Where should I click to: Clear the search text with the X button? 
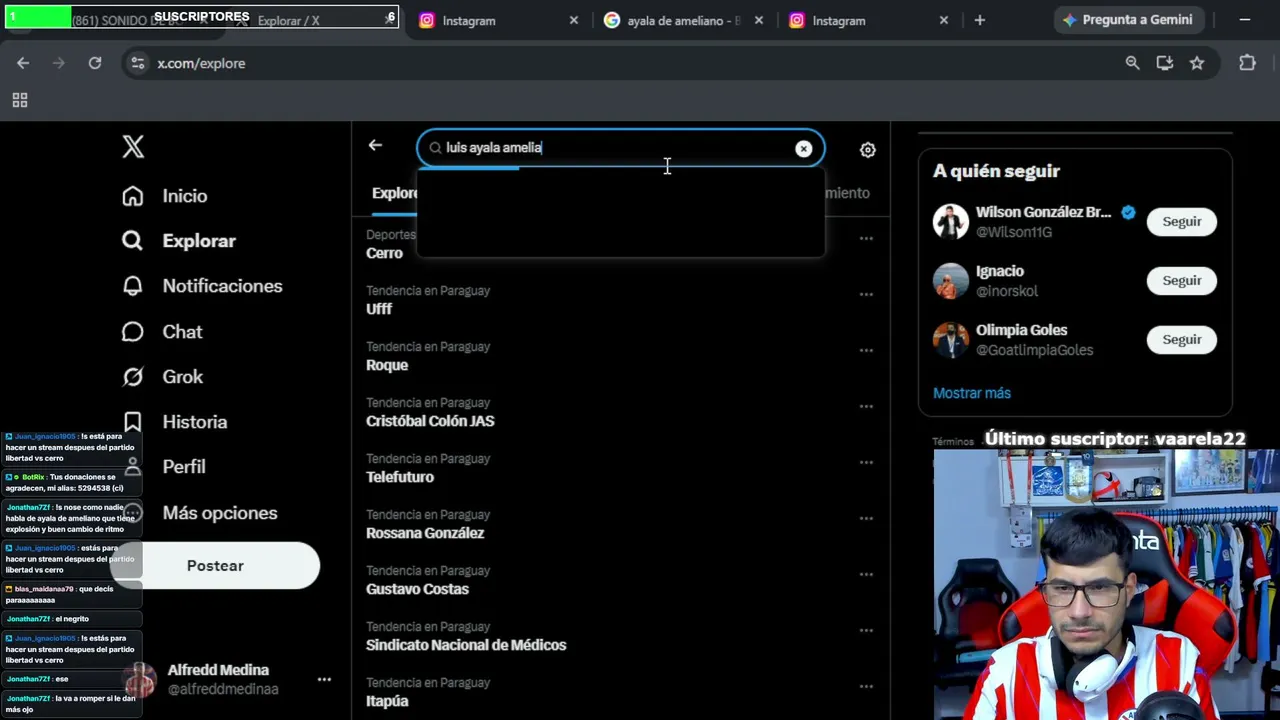tap(803, 149)
